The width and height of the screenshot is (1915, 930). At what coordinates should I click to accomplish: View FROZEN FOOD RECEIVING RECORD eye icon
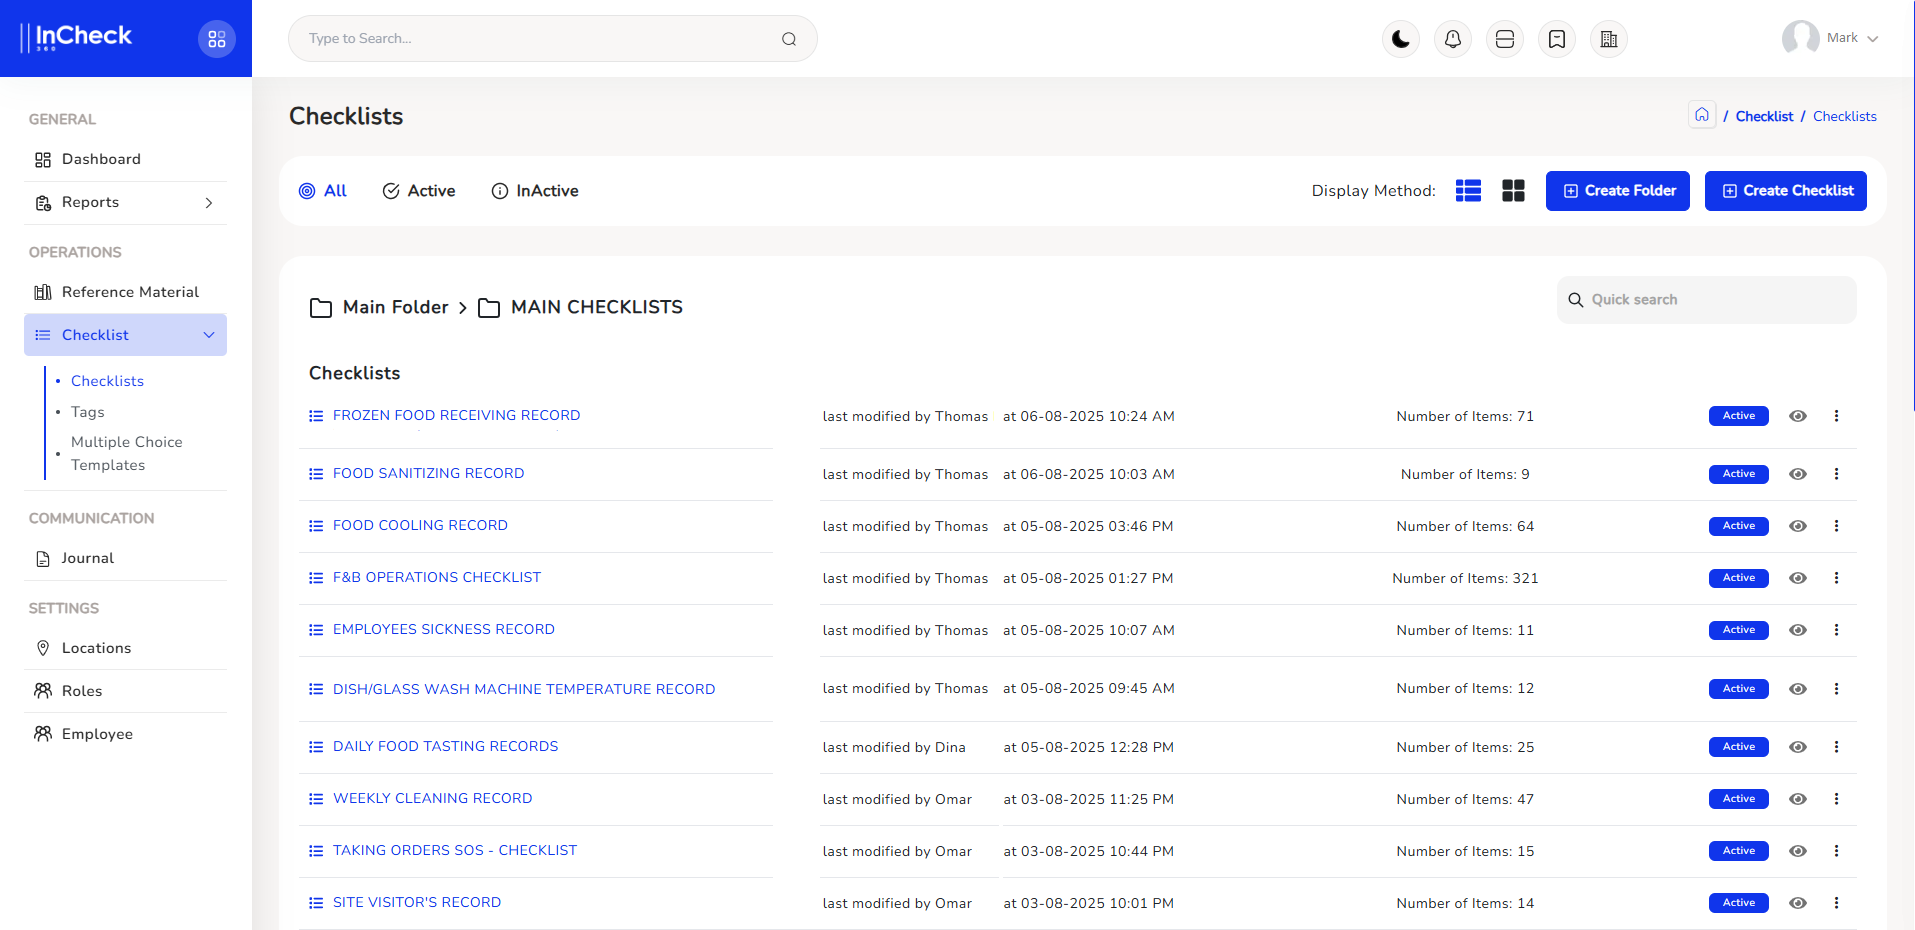tap(1797, 416)
